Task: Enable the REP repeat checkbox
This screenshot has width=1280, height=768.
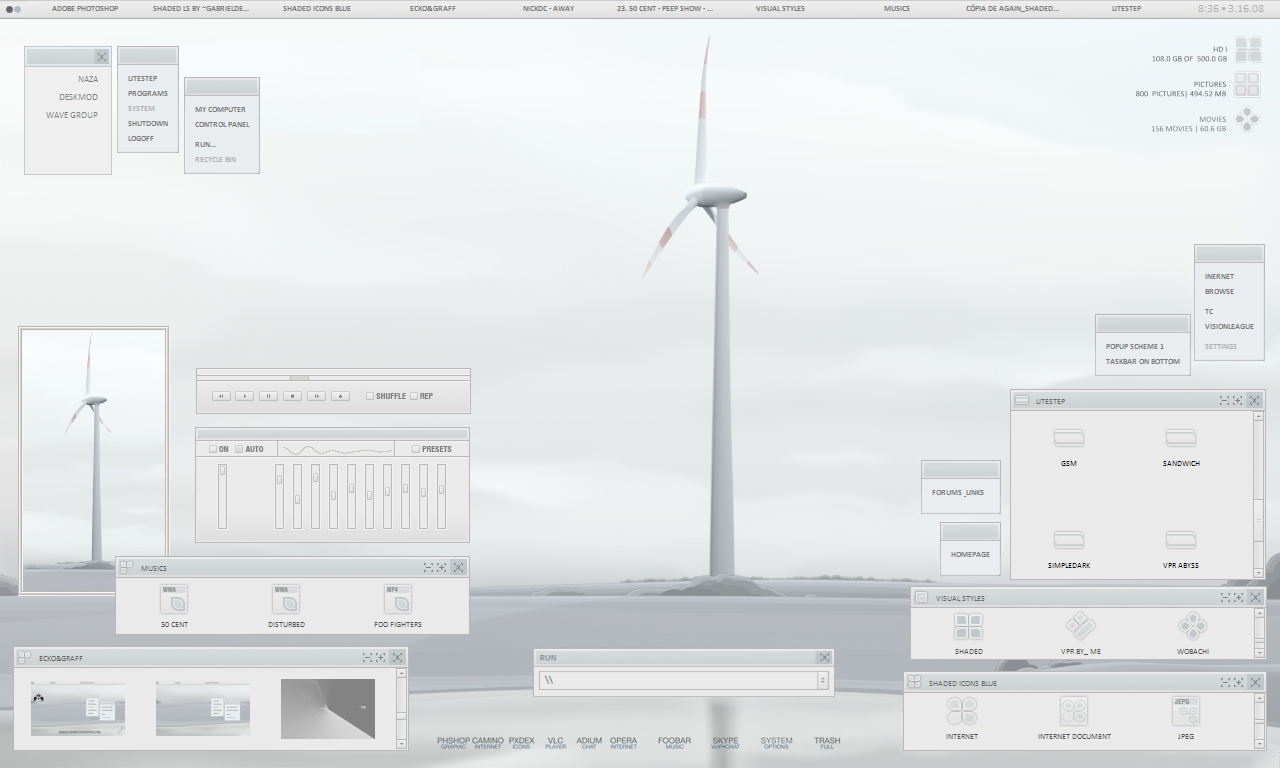Action: tap(414, 396)
